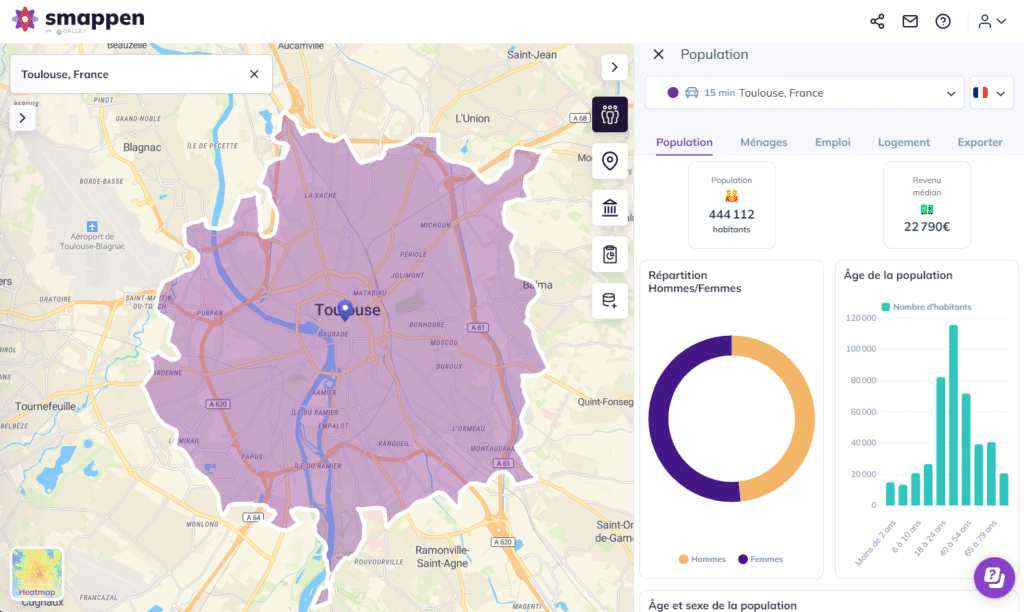Screen dimensions: 1024x612
Task: Click the add data database icon
Action: tap(610, 301)
